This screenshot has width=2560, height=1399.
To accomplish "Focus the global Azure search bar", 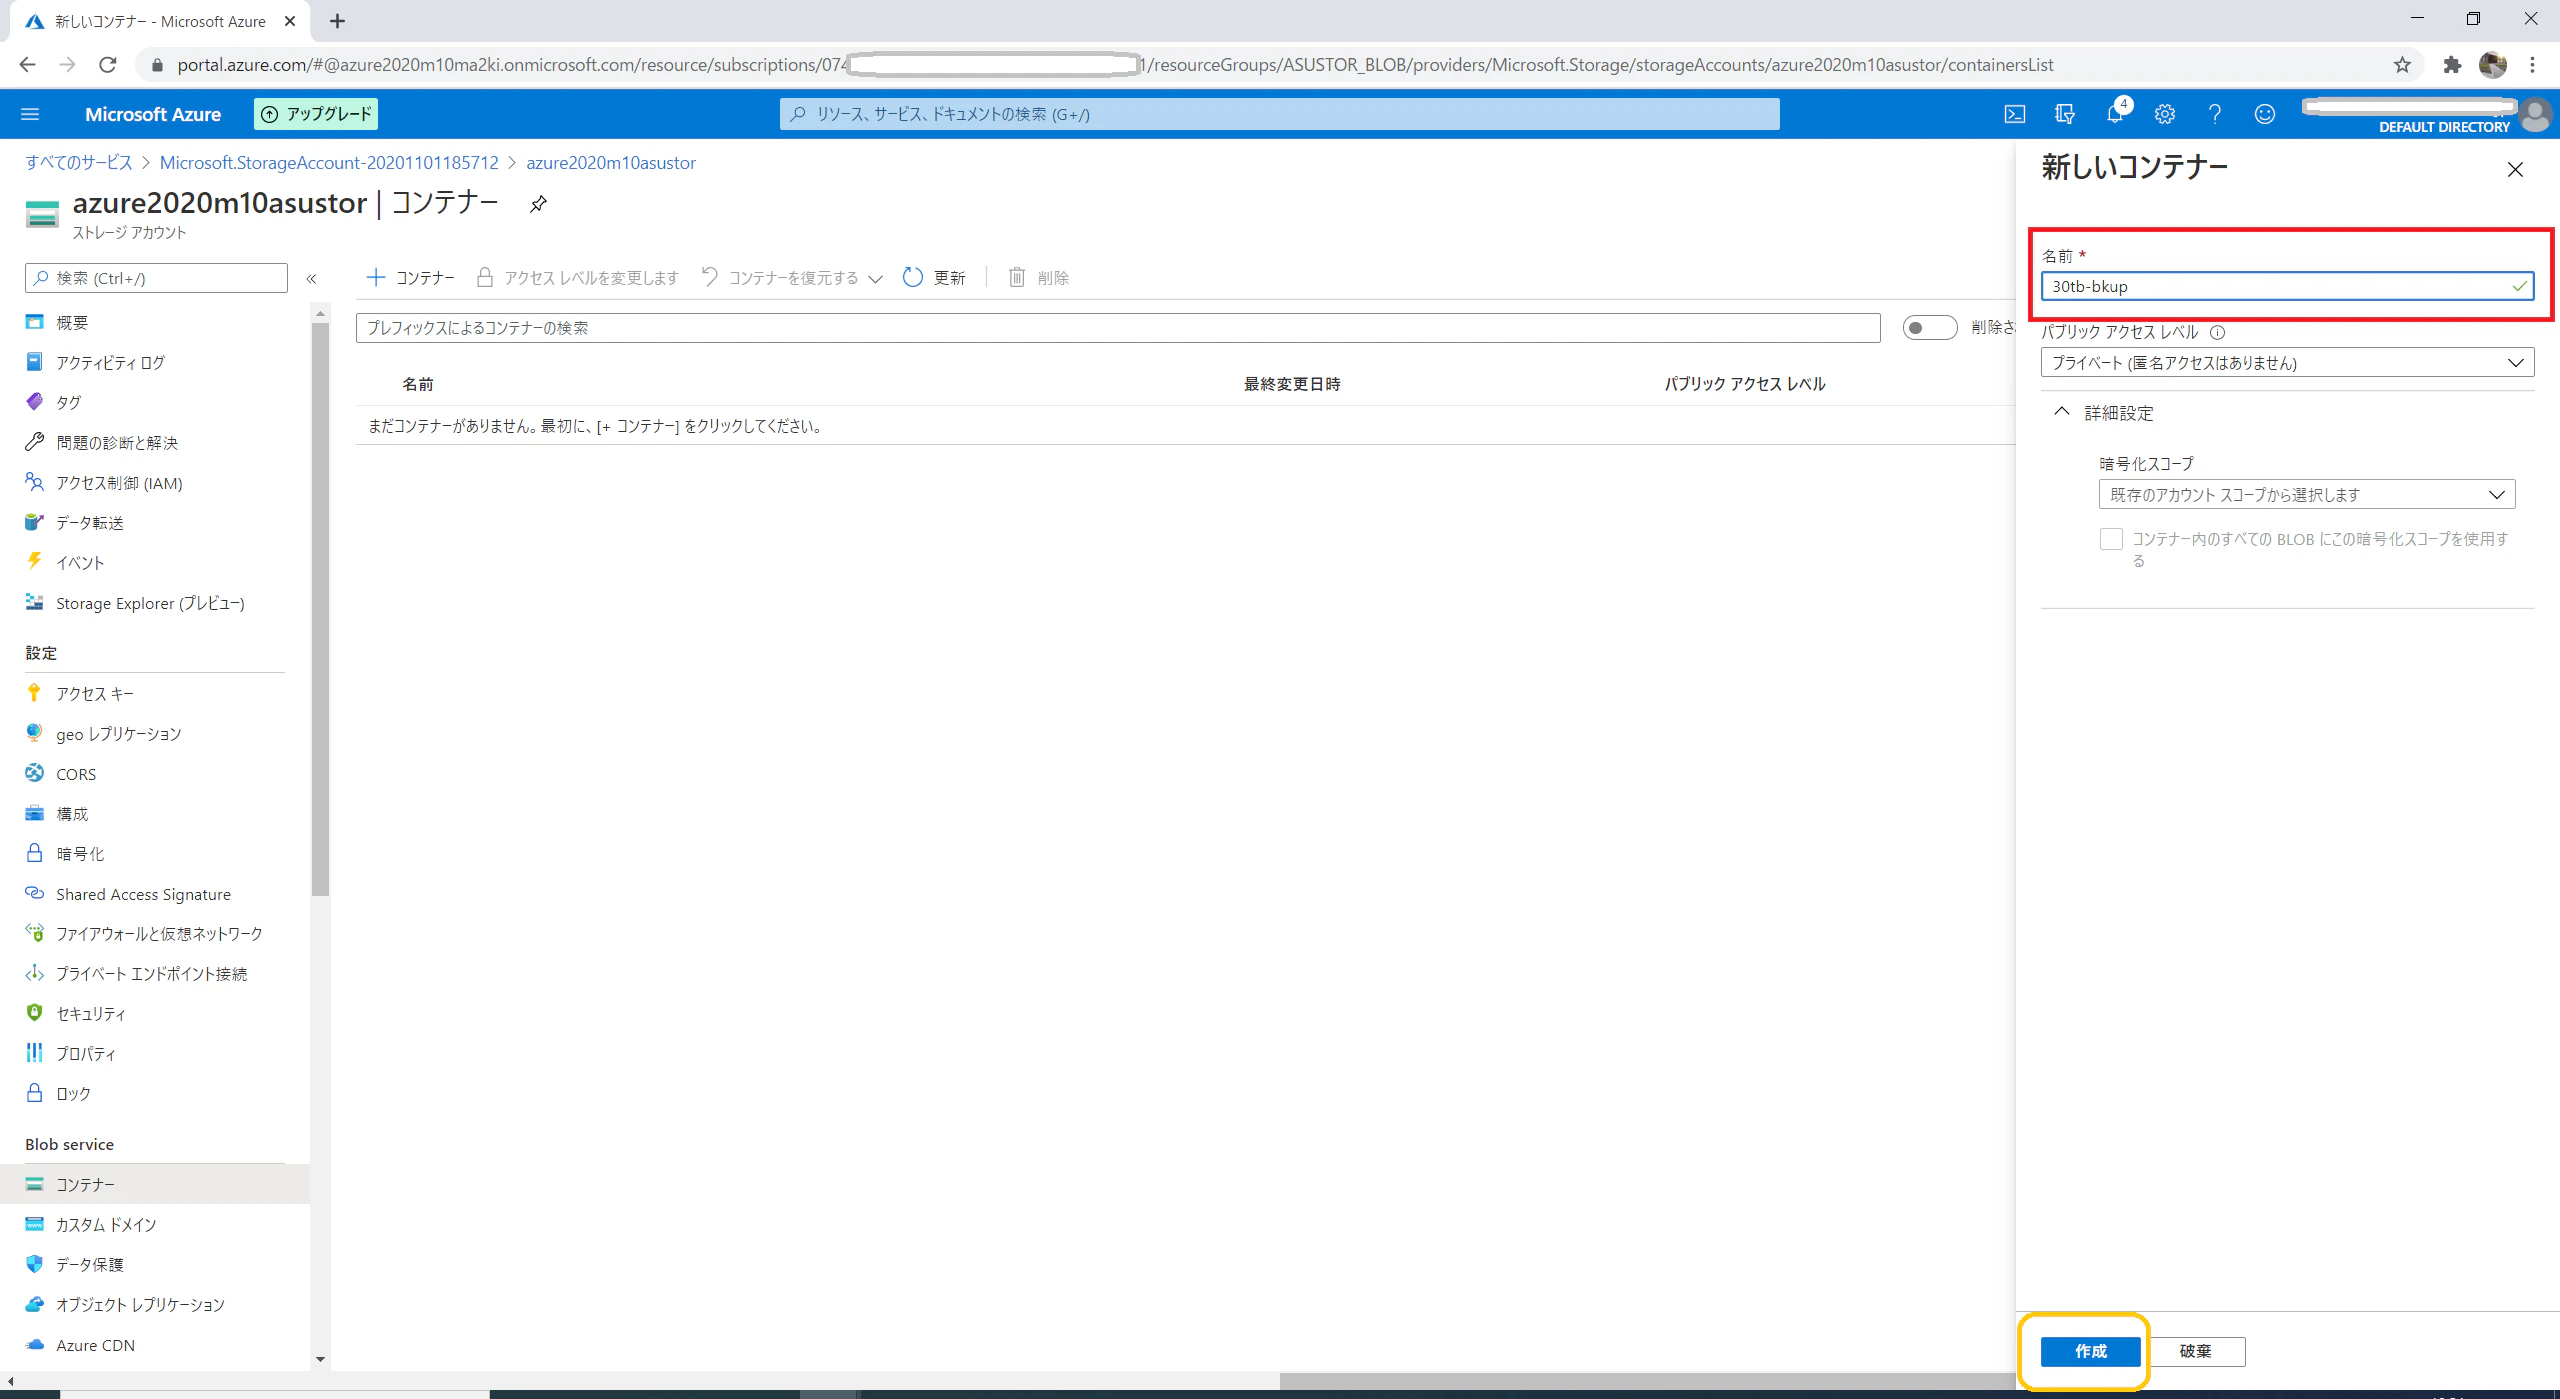I will click(1279, 114).
